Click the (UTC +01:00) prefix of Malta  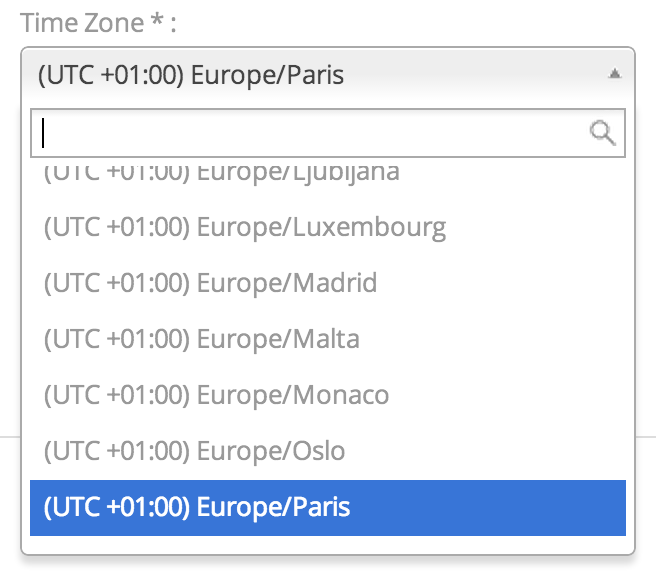click(x=117, y=339)
